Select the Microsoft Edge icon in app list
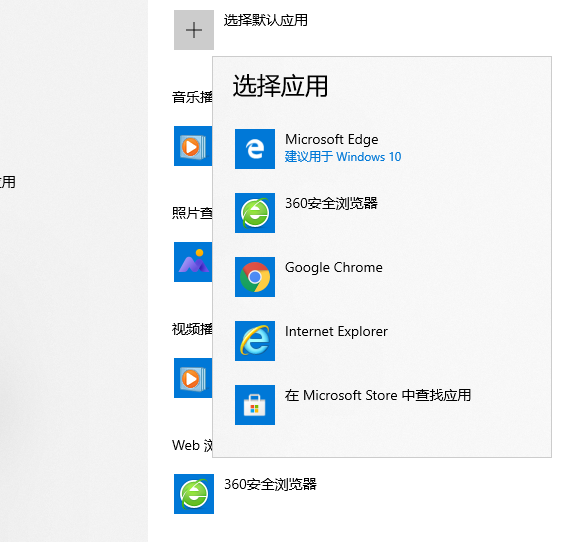564x542 pixels. point(255,149)
